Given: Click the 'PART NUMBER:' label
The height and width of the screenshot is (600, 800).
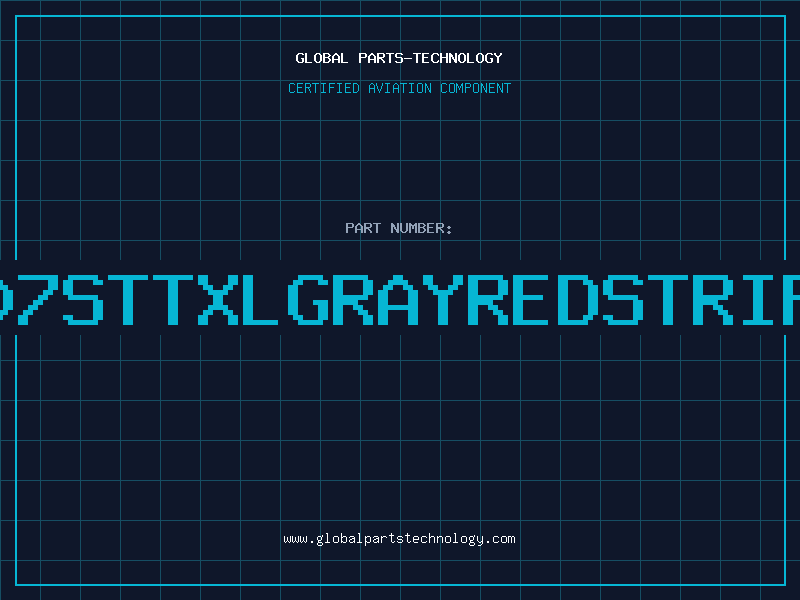Looking at the screenshot, I should click(x=399, y=228).
